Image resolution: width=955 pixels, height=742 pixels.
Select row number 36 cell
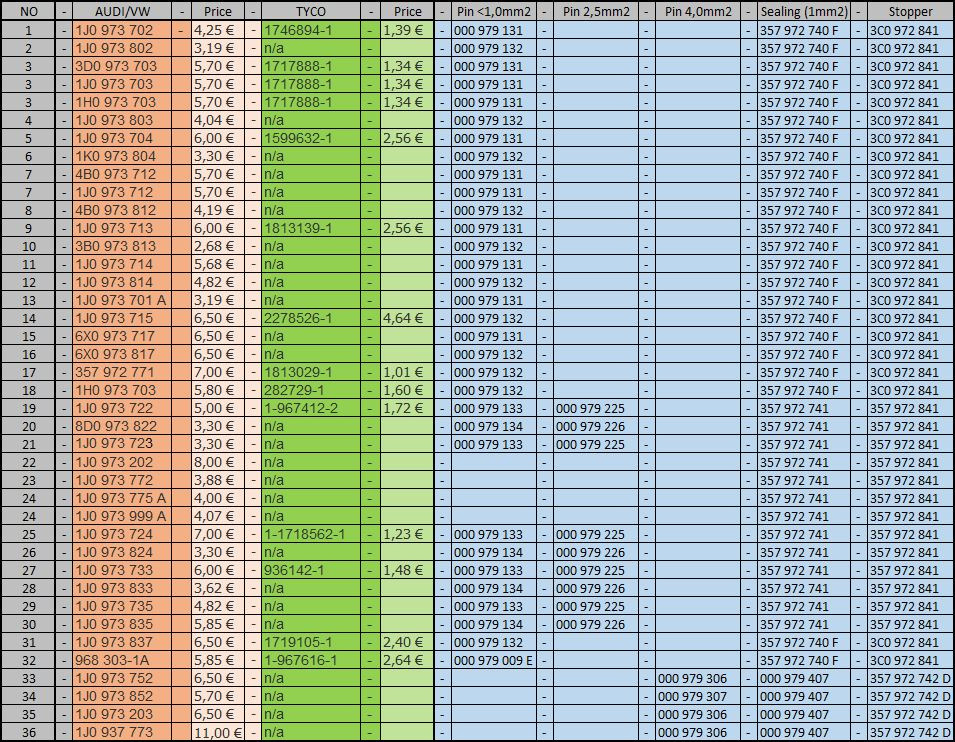[x=29, y=733]
